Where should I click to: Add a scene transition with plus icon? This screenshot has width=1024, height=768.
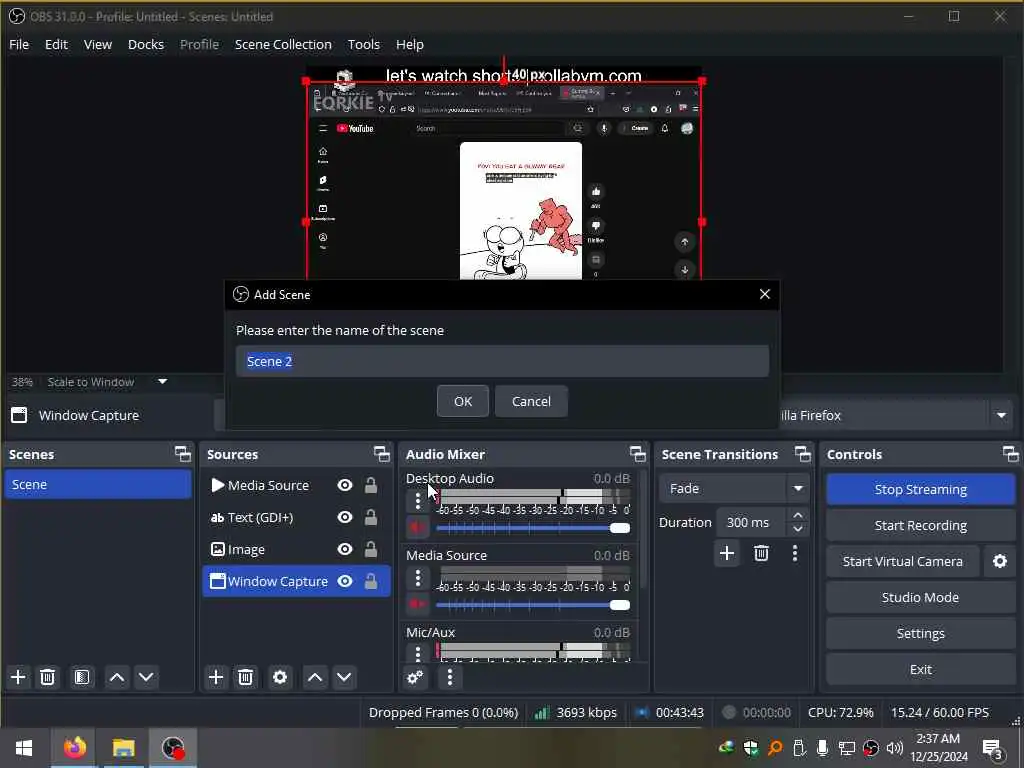pyautogui.click(x=727, y=554)
